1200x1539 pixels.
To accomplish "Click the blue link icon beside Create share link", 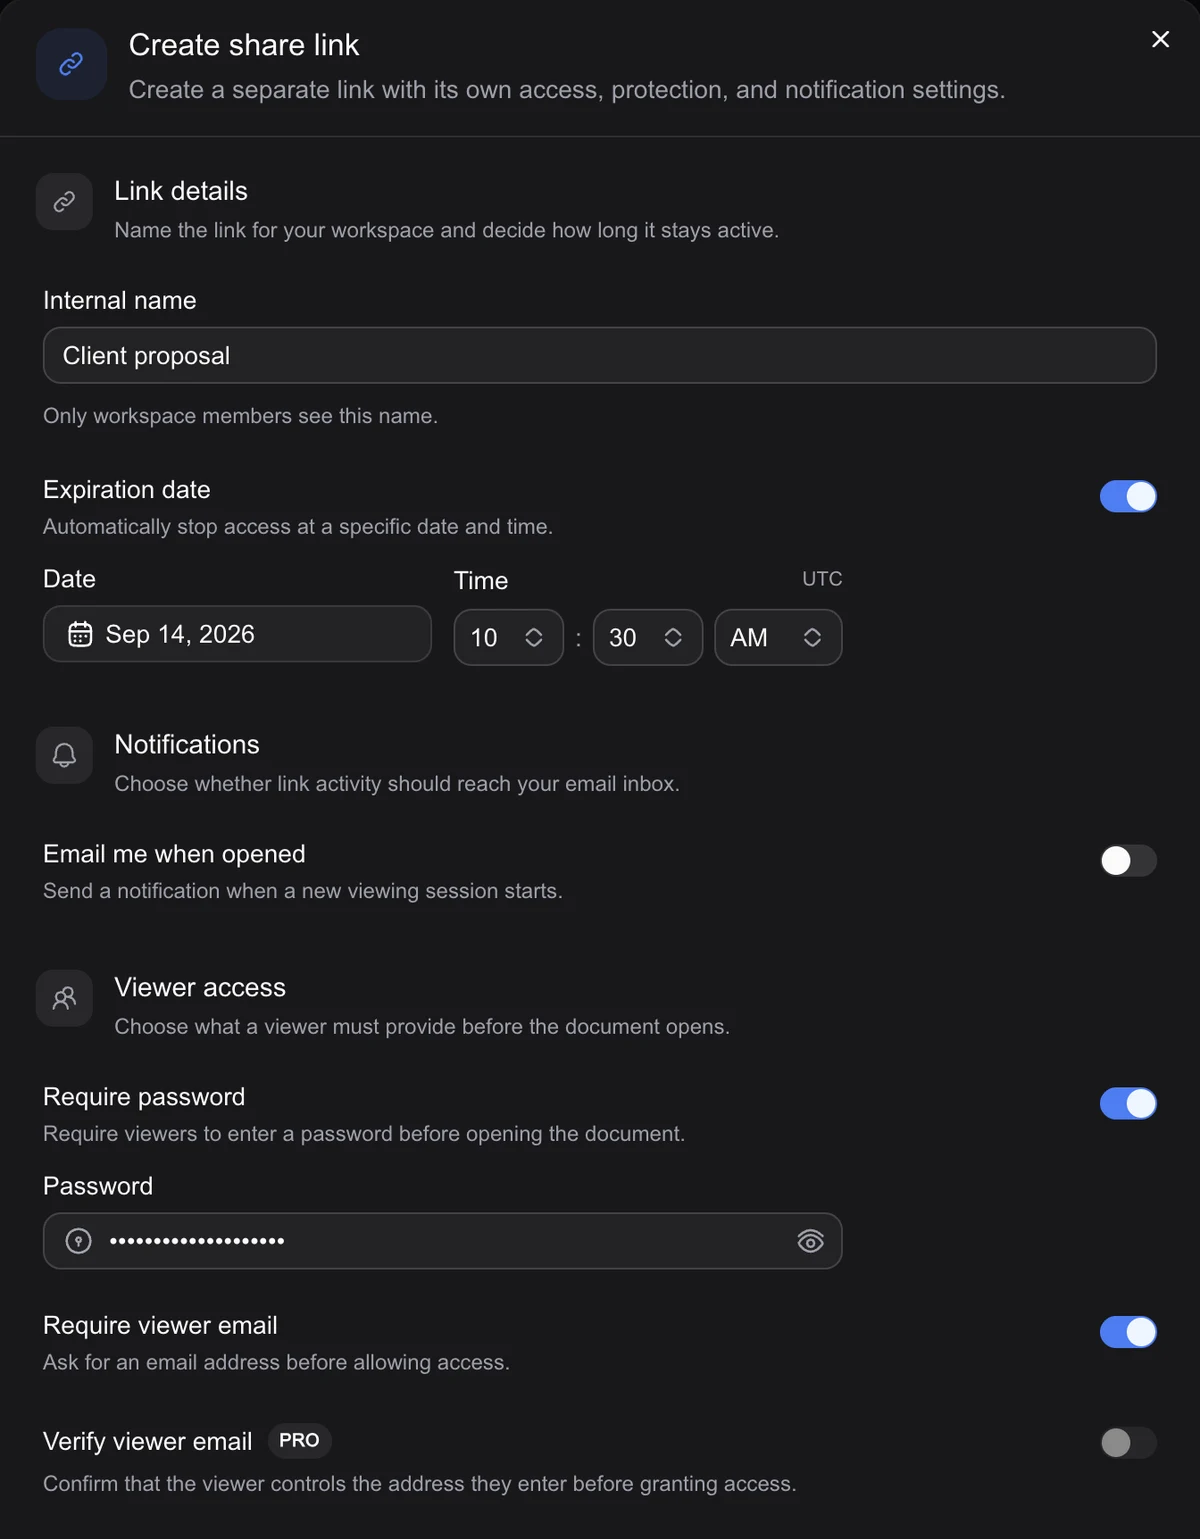I will point(71,64).
